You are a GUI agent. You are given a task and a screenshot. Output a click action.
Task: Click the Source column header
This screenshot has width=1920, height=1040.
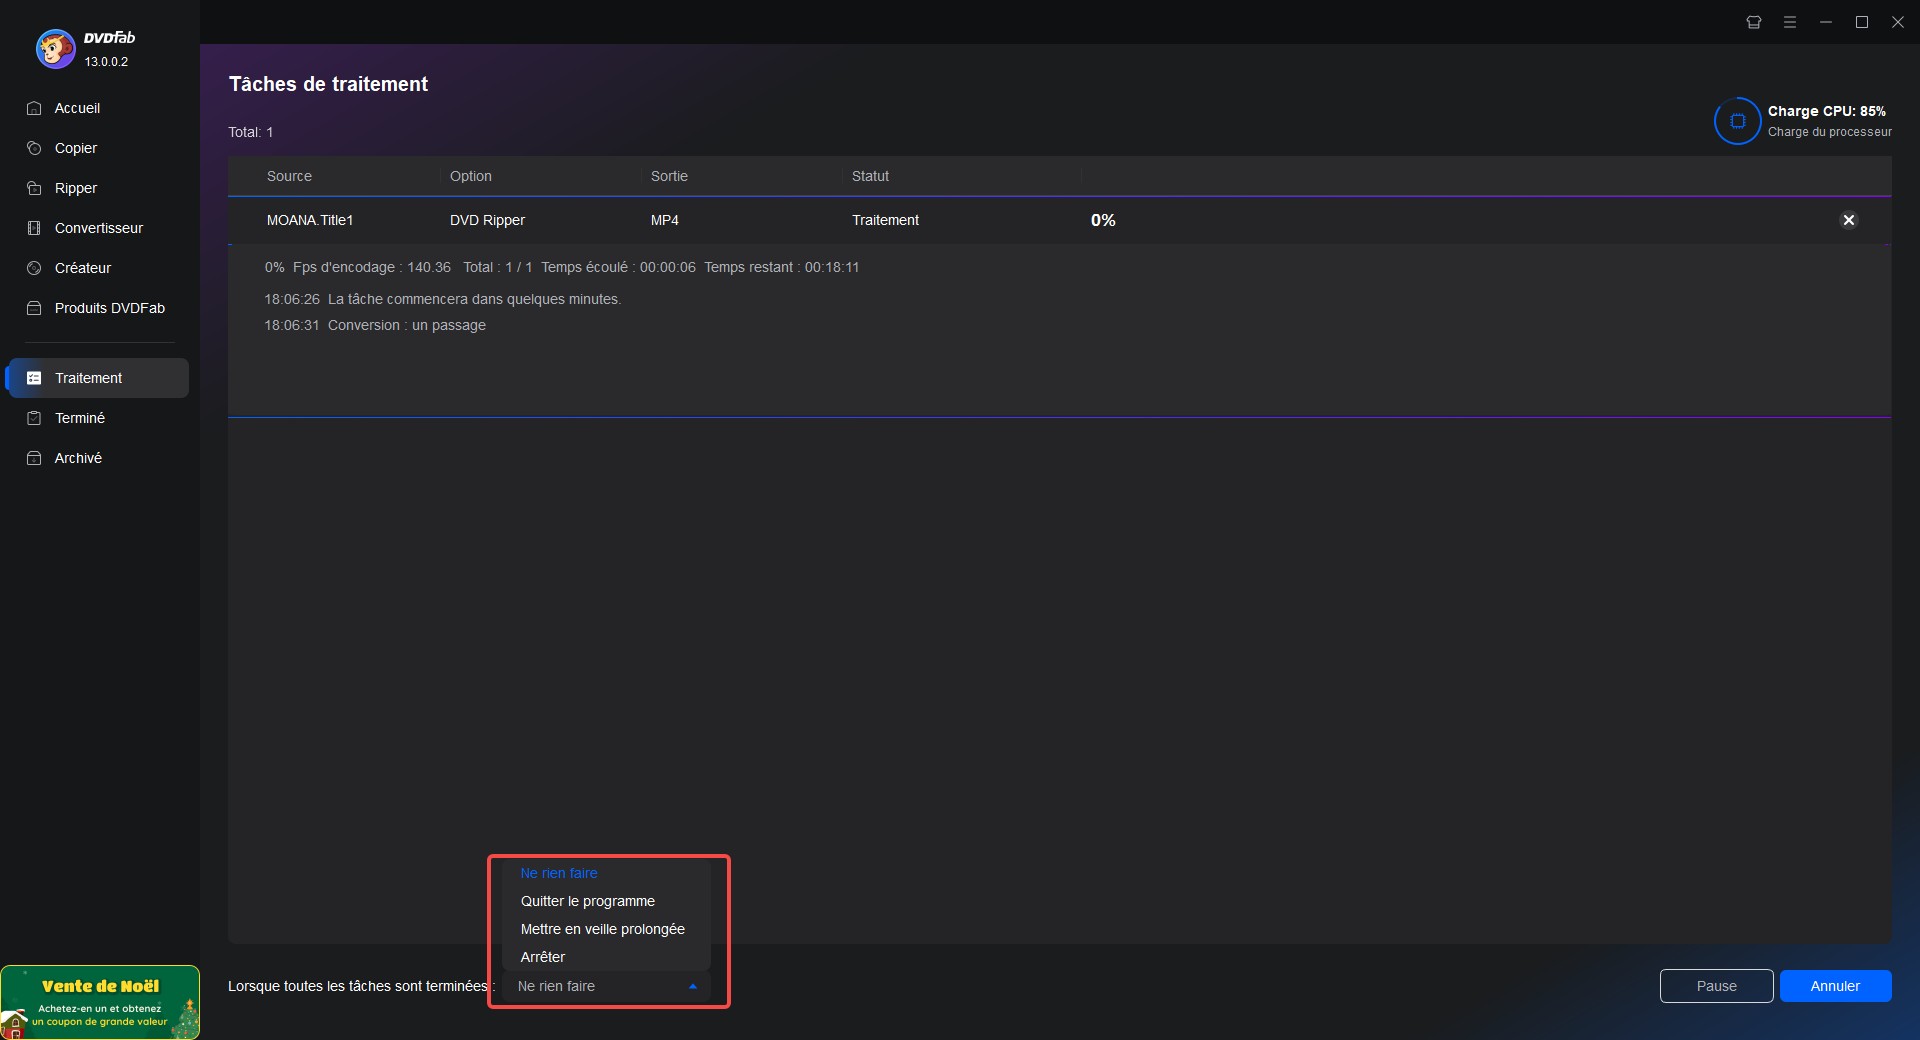tap(289, 176)
